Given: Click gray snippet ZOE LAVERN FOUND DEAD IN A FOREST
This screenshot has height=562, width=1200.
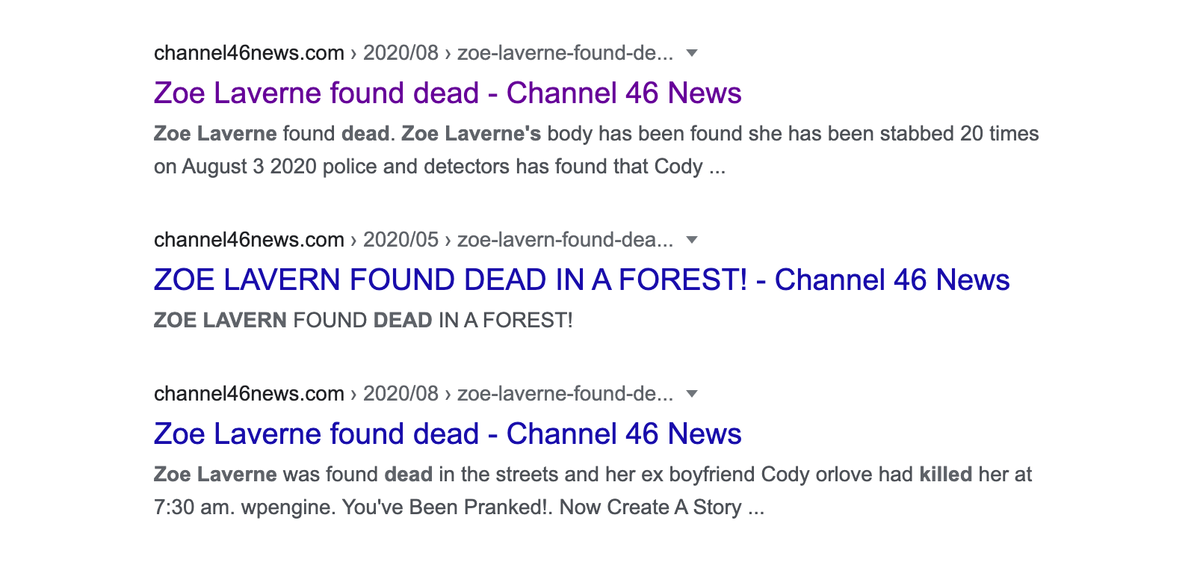Looking at the screenshot, I should [363, 321].
